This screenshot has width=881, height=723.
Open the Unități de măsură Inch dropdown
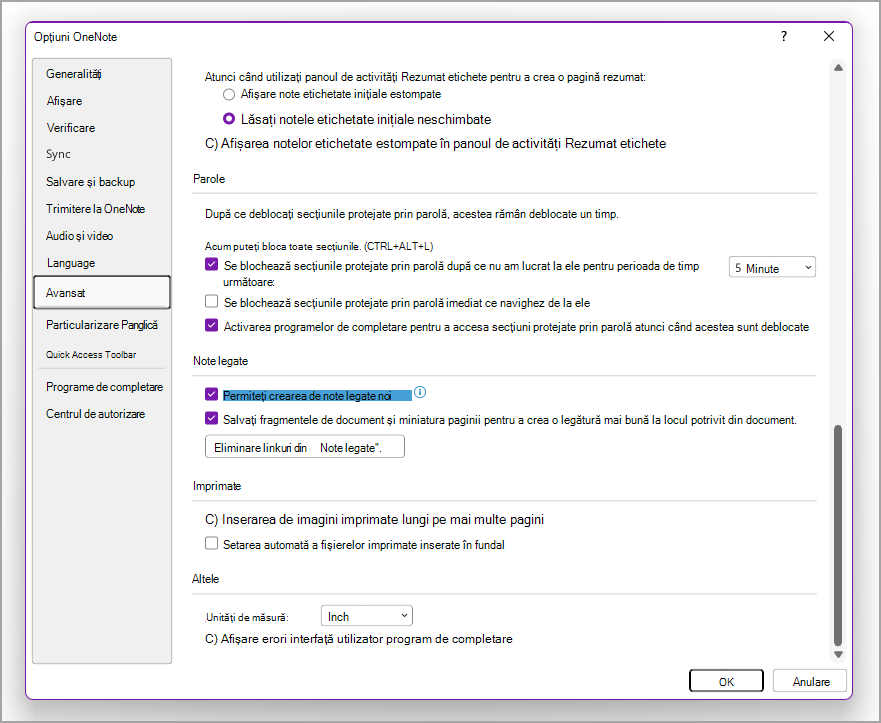(366, 616)
